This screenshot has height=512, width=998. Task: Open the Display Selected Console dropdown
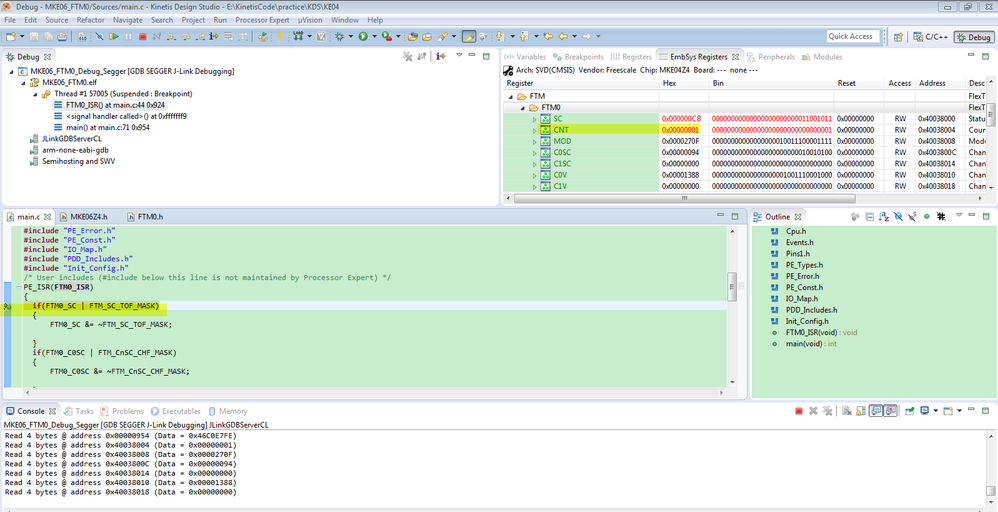(936, 411)
